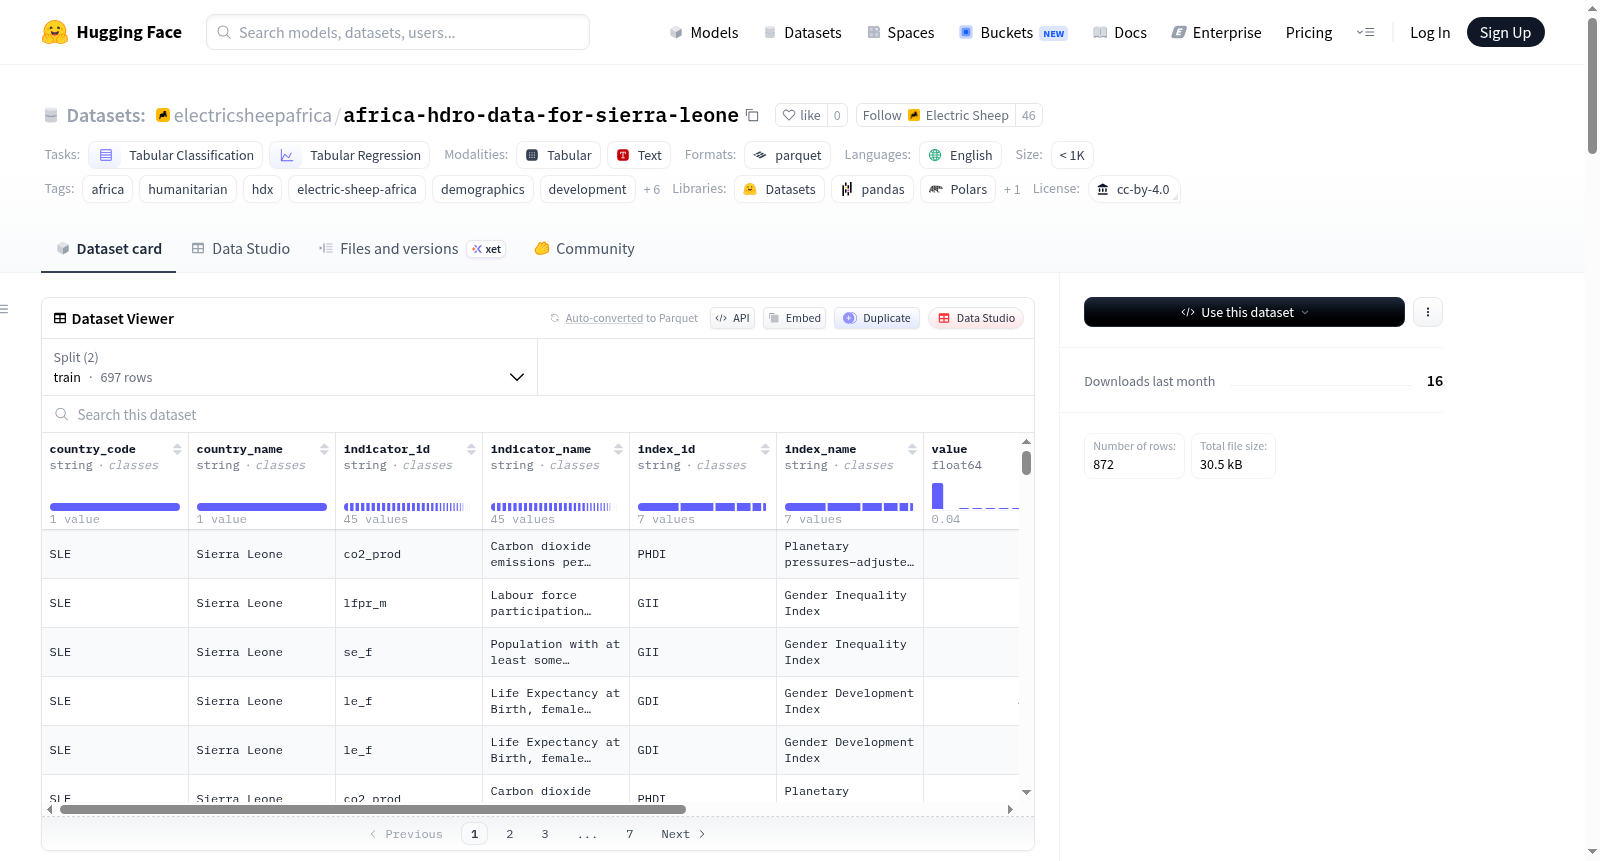Switch to the Data Studio tab
This screenshot has width=1600, height=861.
pyautogui.click(x=241, y=249)
